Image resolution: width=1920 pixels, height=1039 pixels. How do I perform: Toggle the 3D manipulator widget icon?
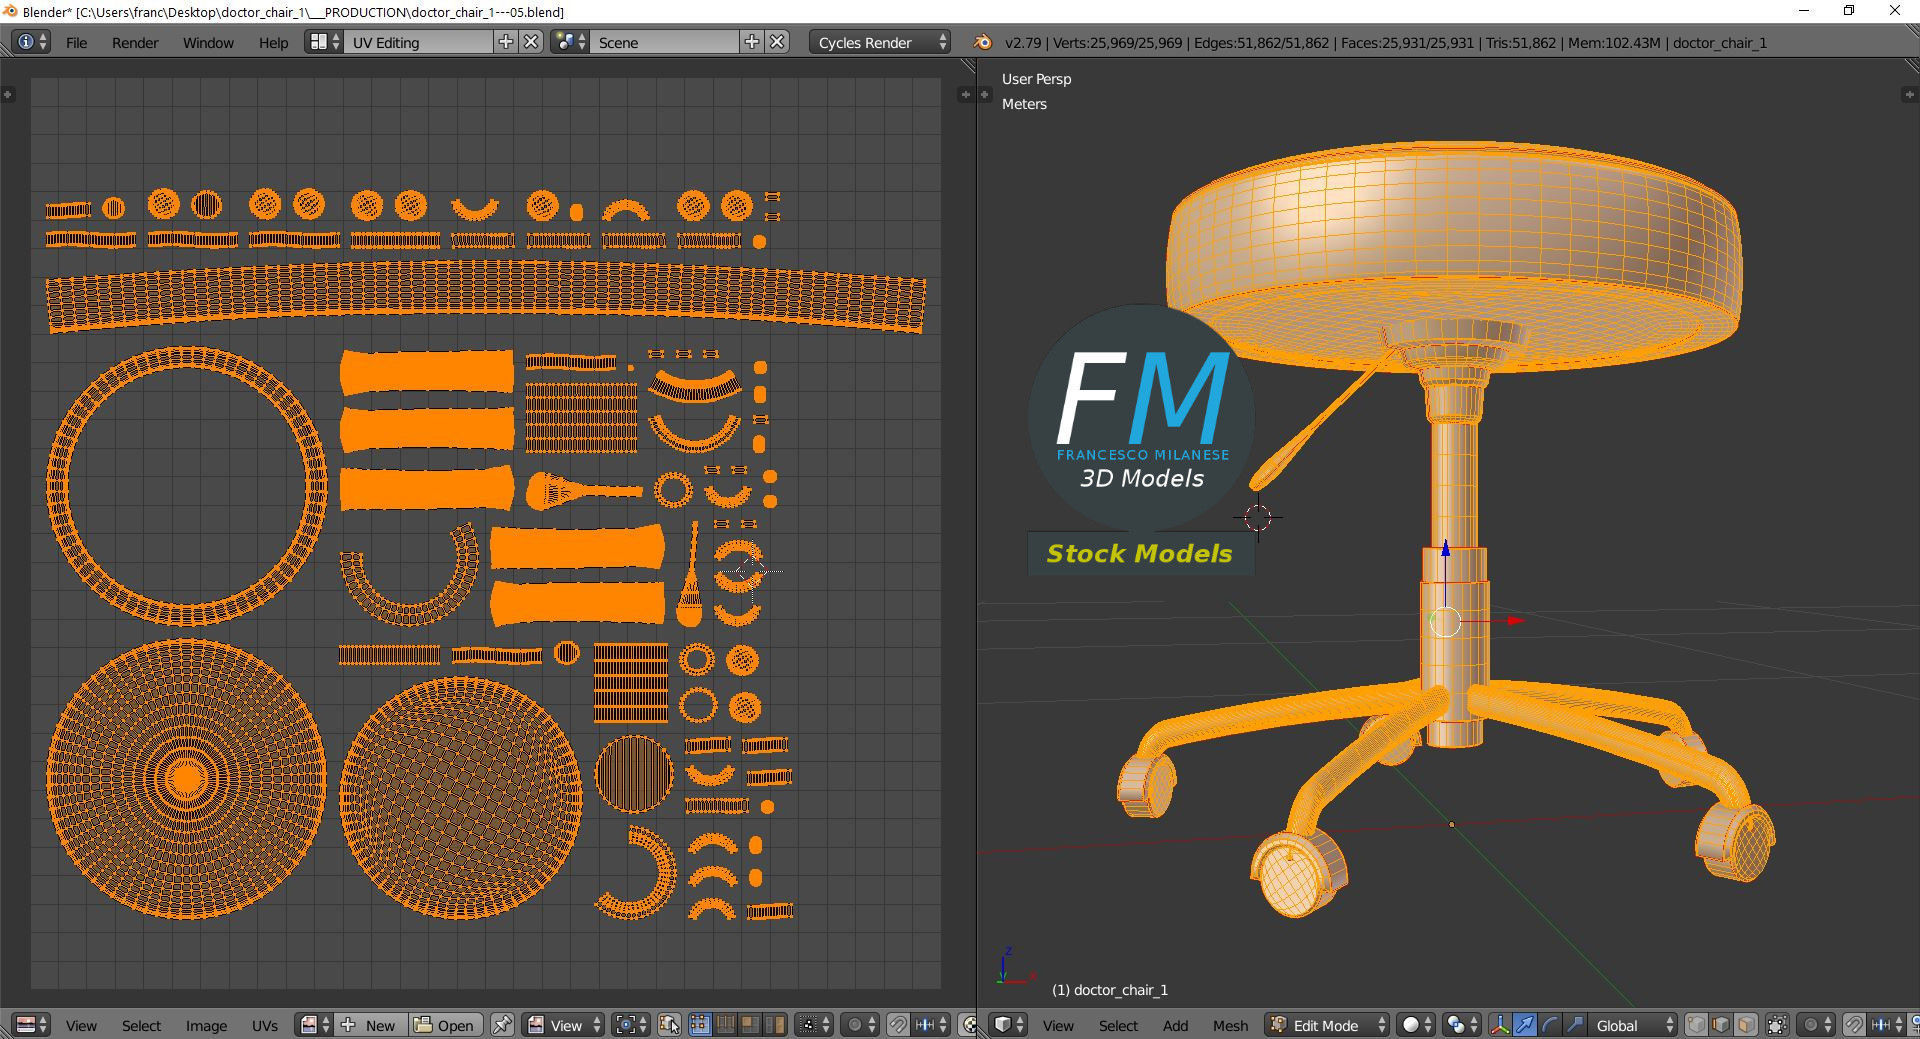[1499, 1025]
